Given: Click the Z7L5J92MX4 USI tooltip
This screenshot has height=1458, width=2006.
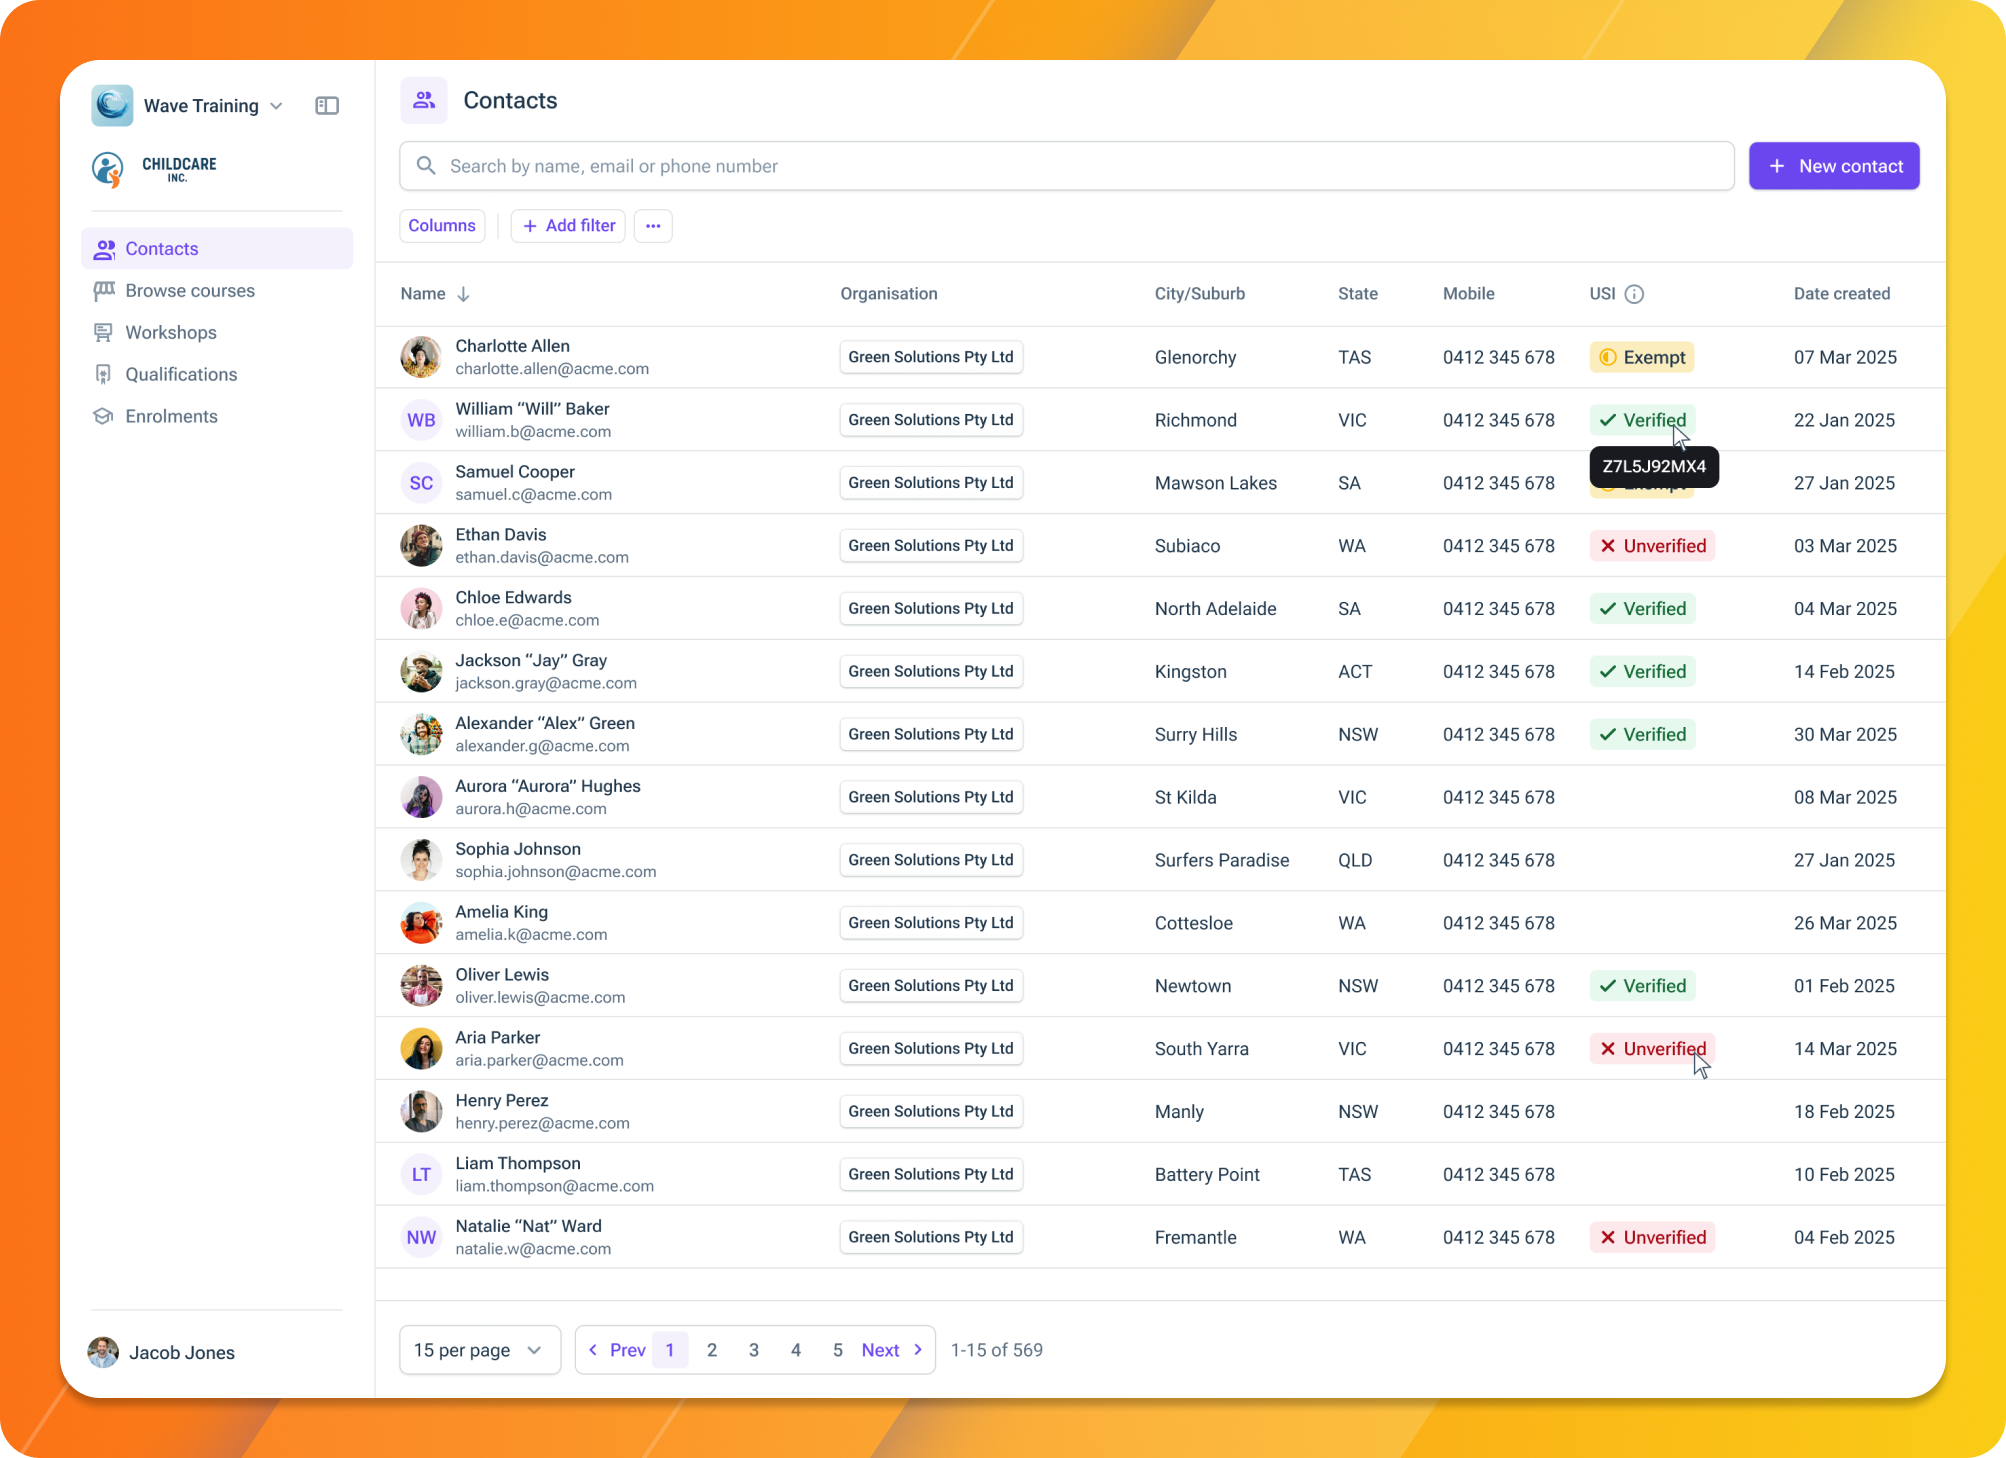Looking at the screenshot, I should click(x=1654, y=467).
